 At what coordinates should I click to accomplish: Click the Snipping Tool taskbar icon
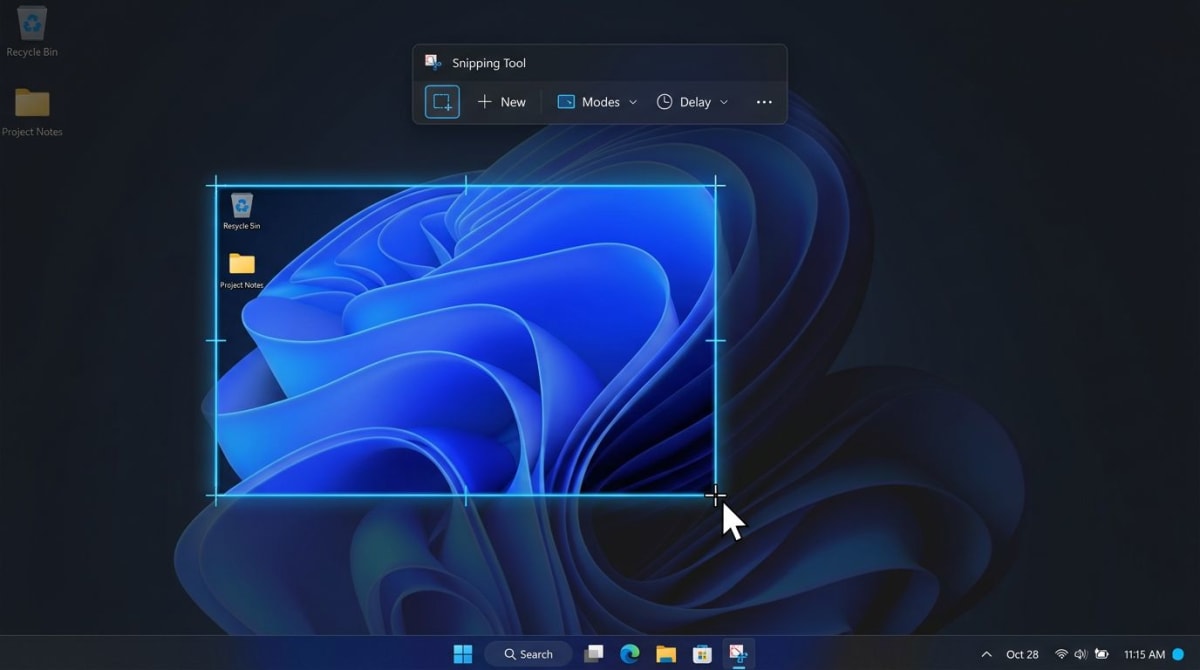(738, 654)
